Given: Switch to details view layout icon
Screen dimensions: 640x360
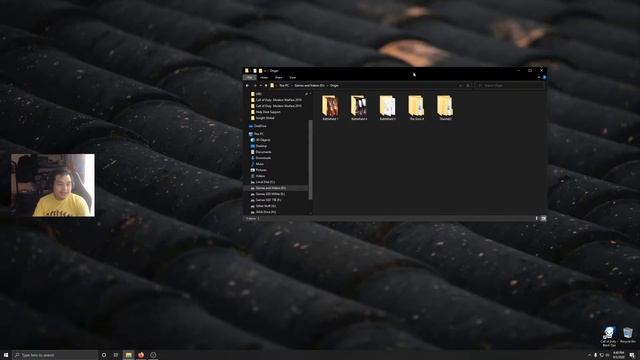Looking at the screenshot, I should pos(537,218).
